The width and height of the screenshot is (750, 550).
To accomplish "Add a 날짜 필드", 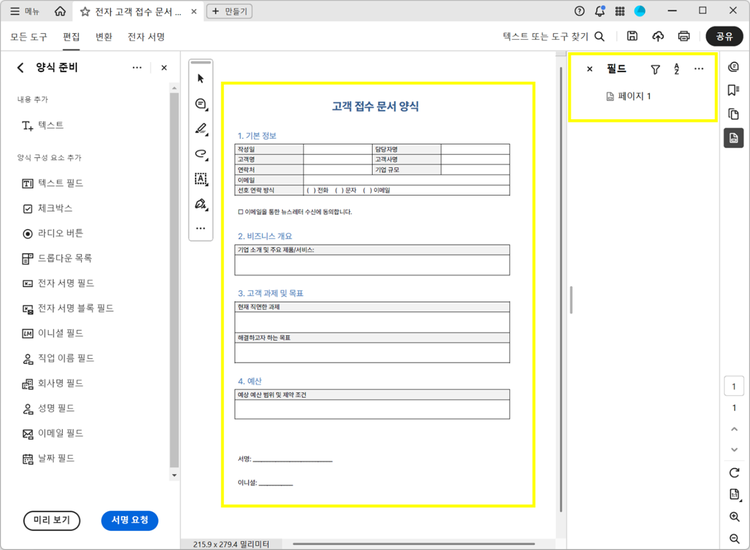I will tap(48, 458).
